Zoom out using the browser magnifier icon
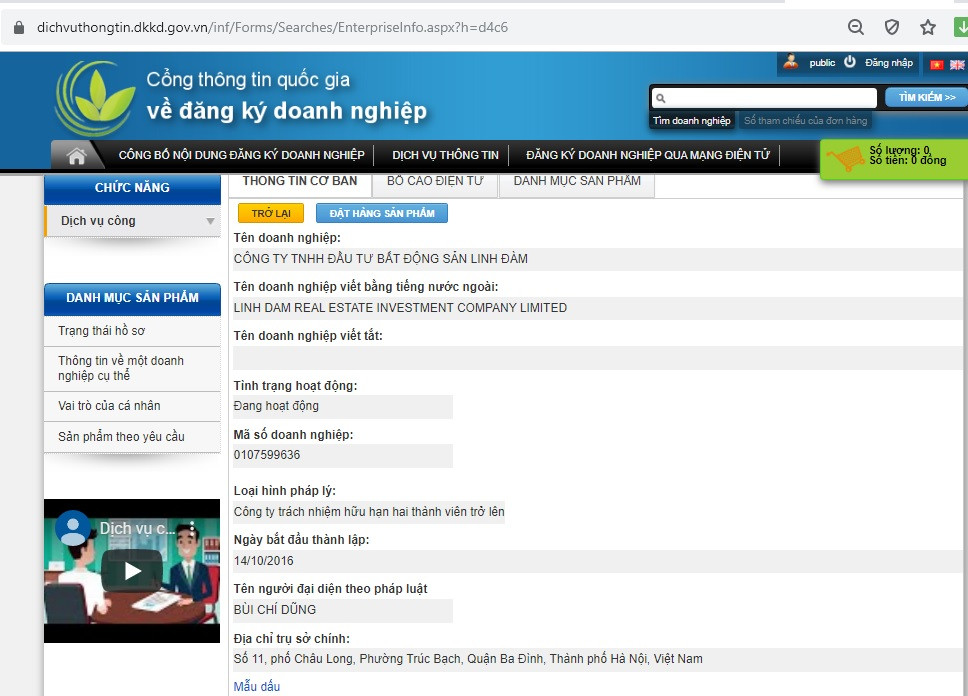The image size is (968, 696). [855, 28]
